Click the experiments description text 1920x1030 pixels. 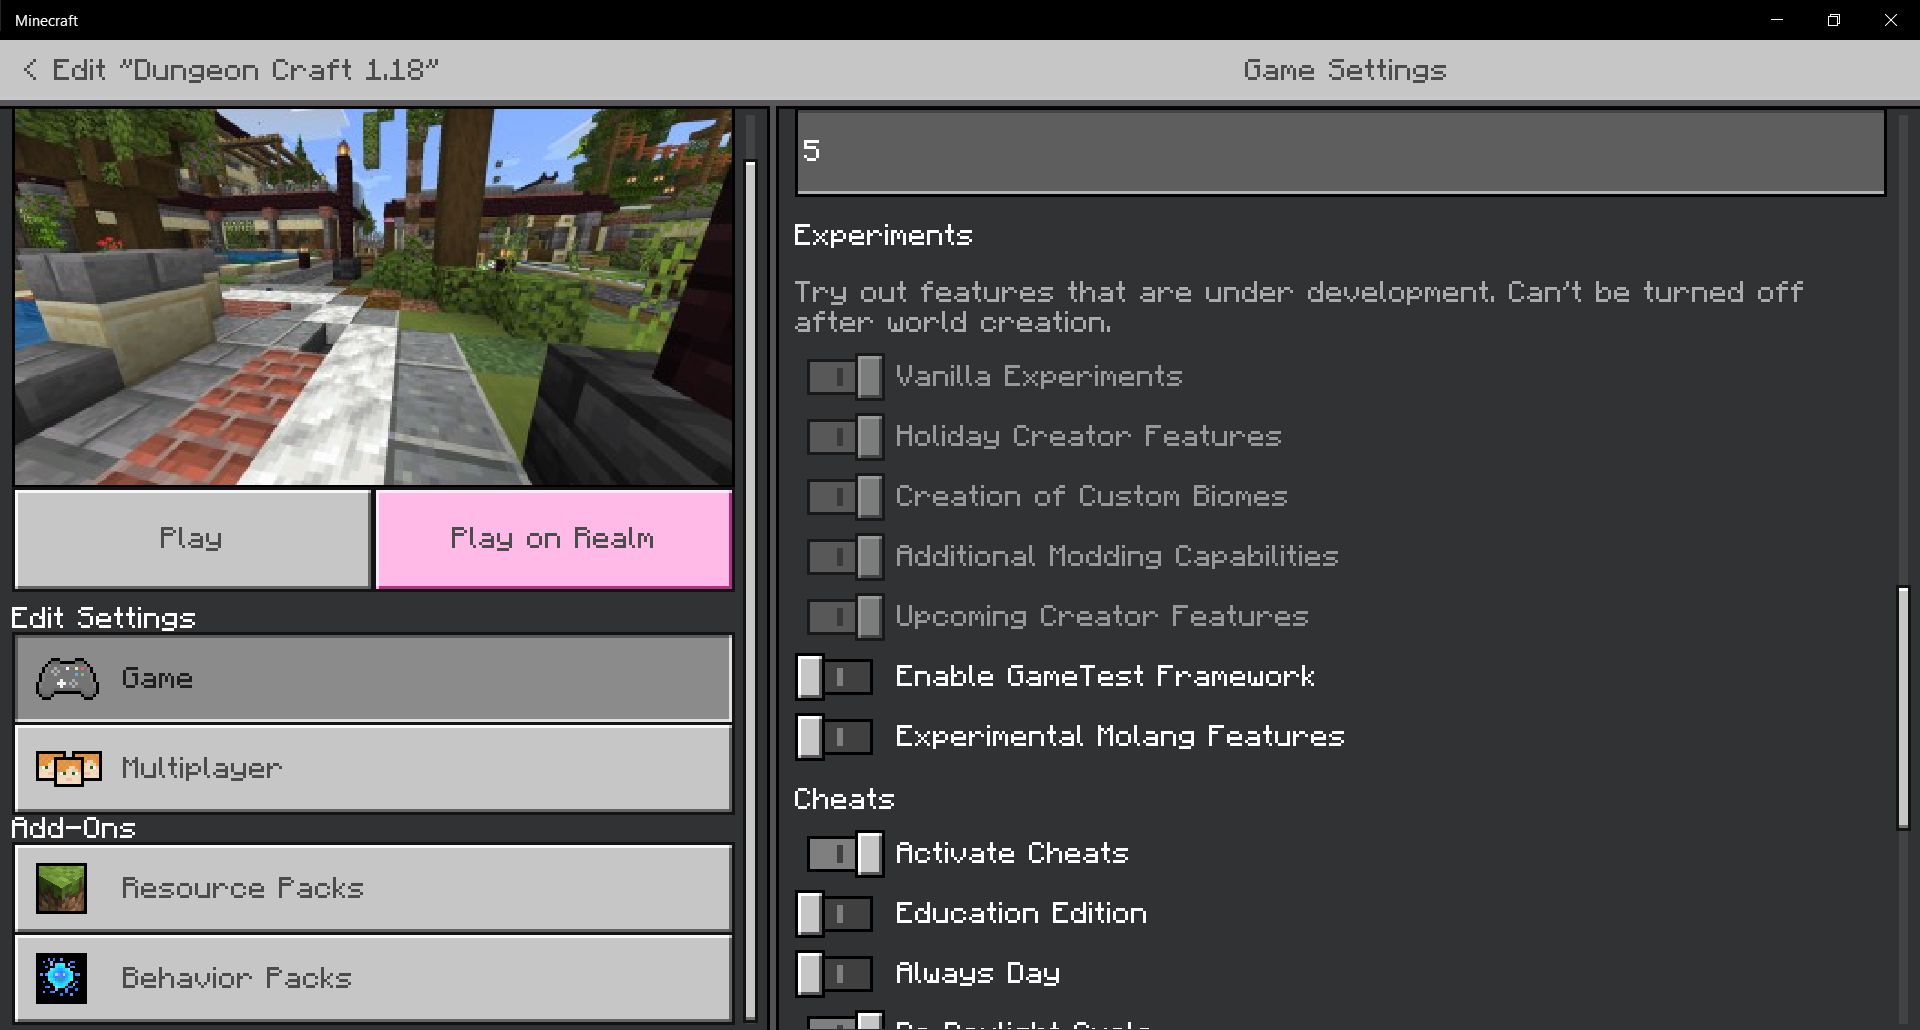(x=1298, y=307)
